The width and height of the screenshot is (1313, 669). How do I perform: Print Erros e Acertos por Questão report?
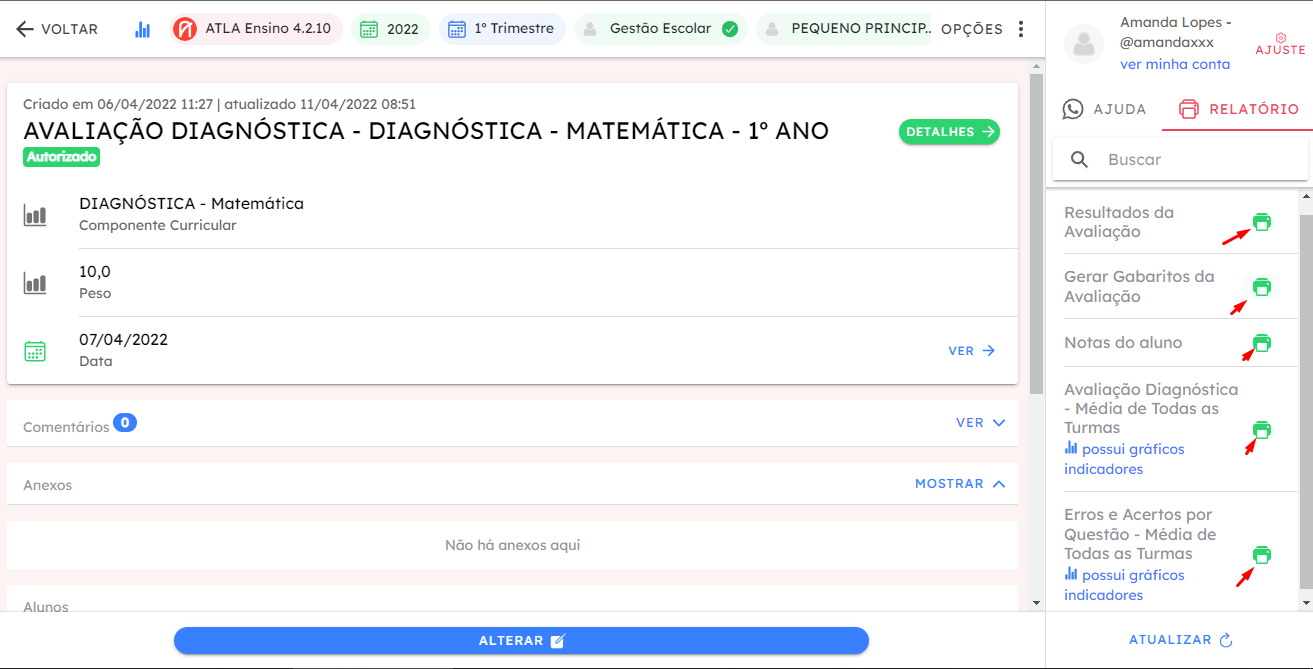click(x=1262, y=555)
